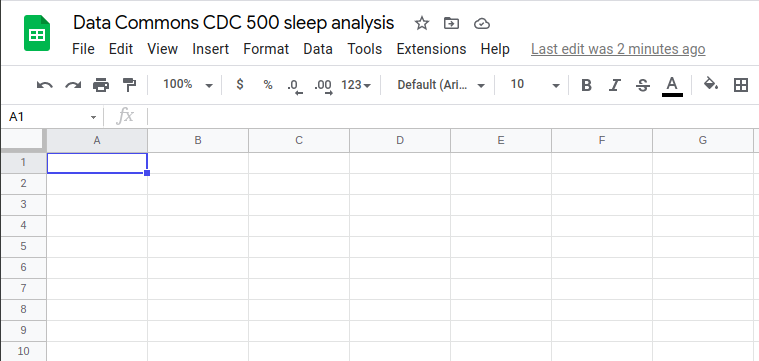This screenshot has height=361, width=759.
Task: Click the Print icon
Action: (101, 85)
